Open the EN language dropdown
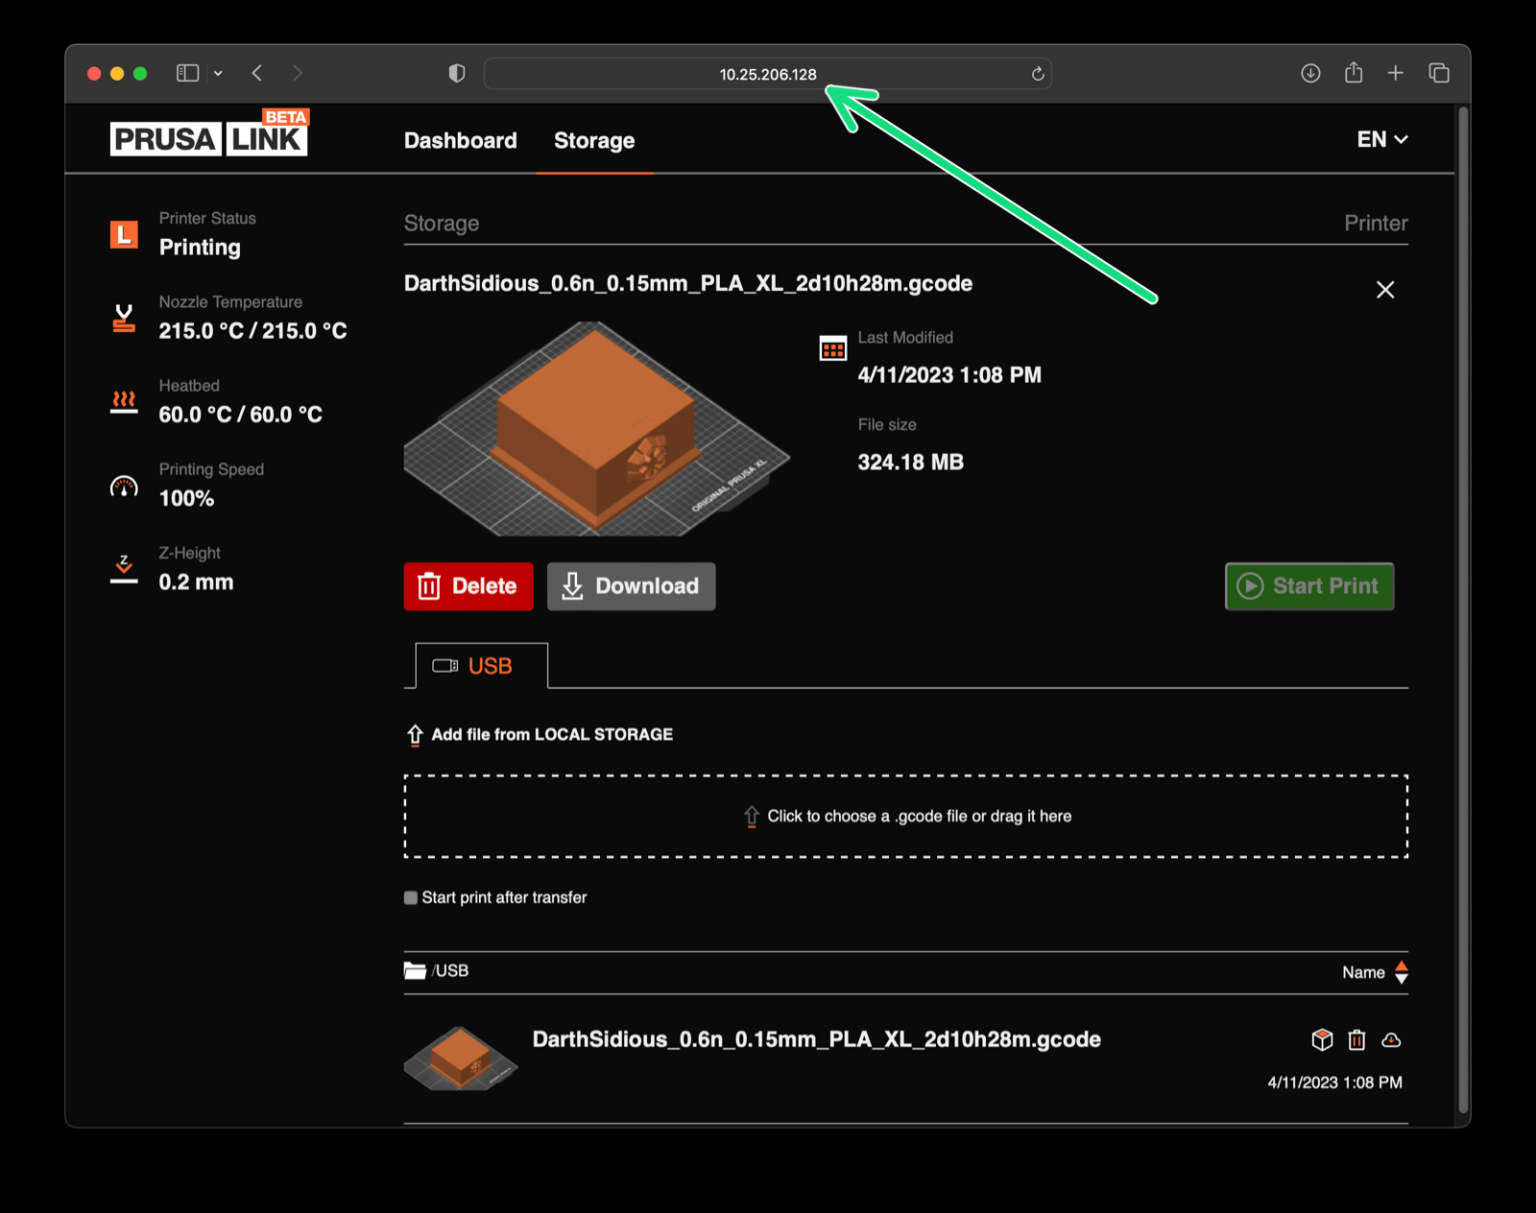 click(x=1381, y=140)
